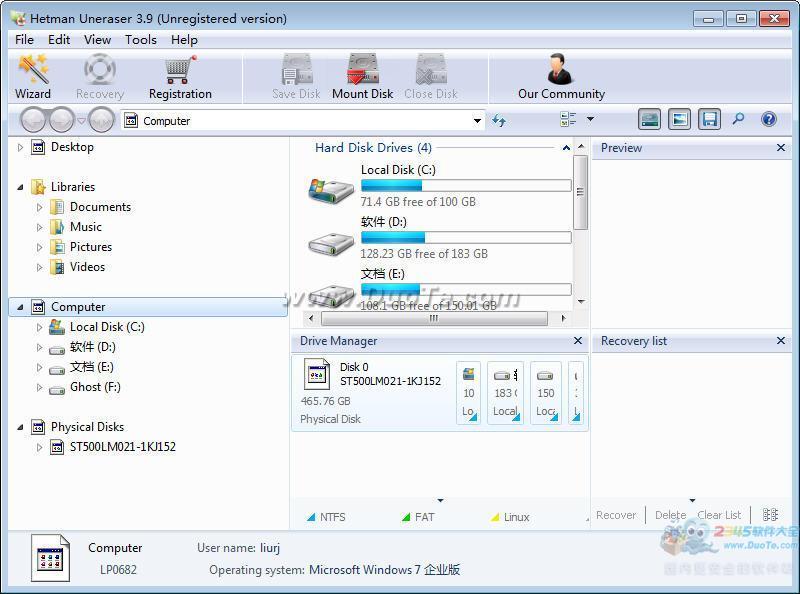Click the Close Disk toolbar icon

tap(431, 69)
